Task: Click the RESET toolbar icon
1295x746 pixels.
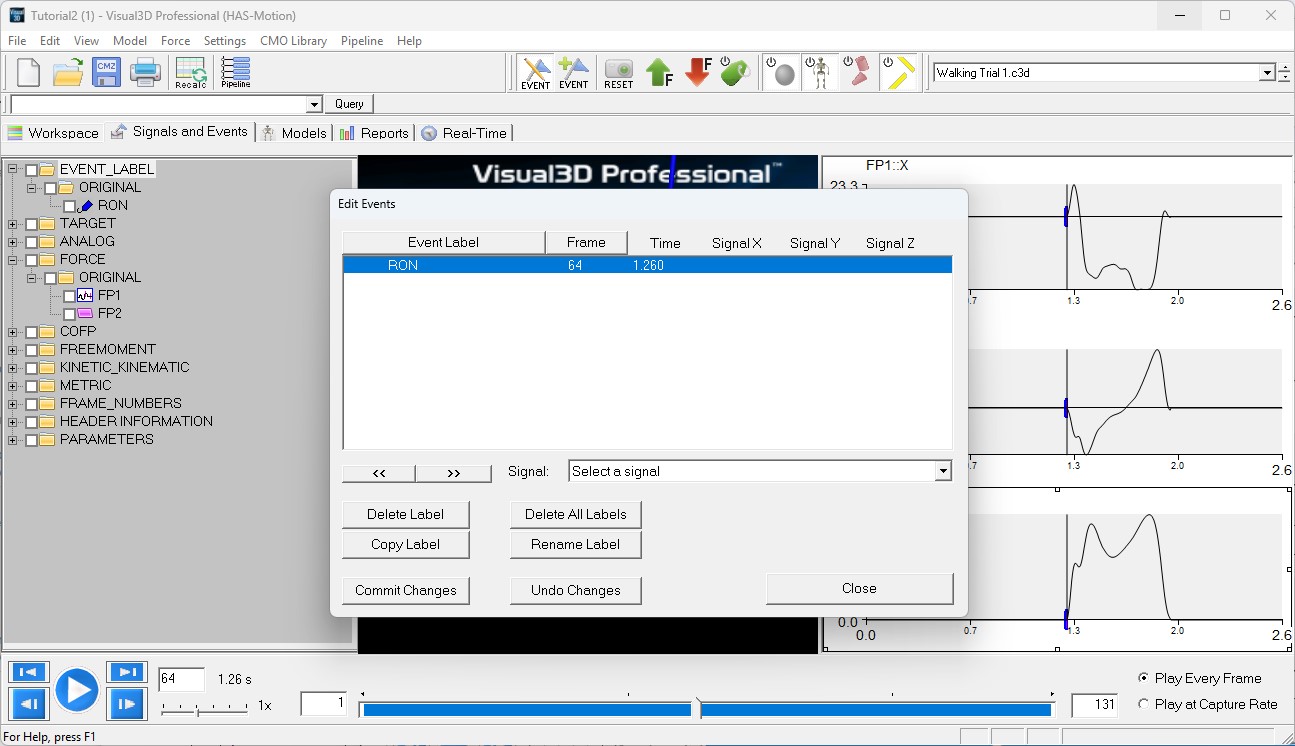Action: coord(619,73)
